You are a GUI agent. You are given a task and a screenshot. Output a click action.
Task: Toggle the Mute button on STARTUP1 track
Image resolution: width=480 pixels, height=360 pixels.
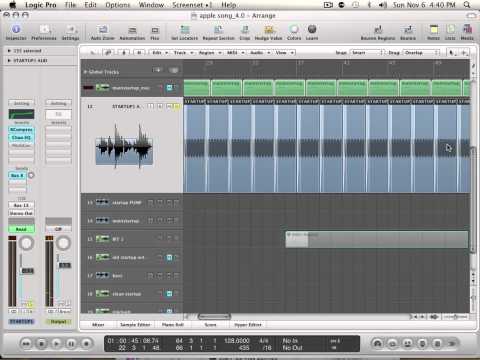click(169, 106)
